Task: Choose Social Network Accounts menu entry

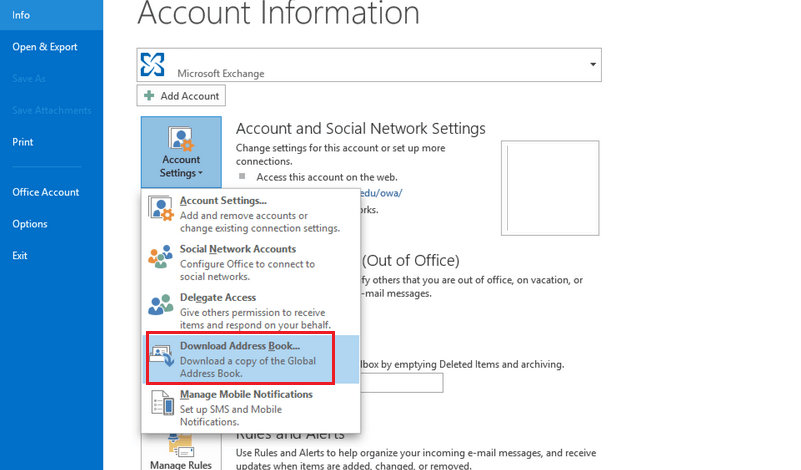Action: point(251,263)
